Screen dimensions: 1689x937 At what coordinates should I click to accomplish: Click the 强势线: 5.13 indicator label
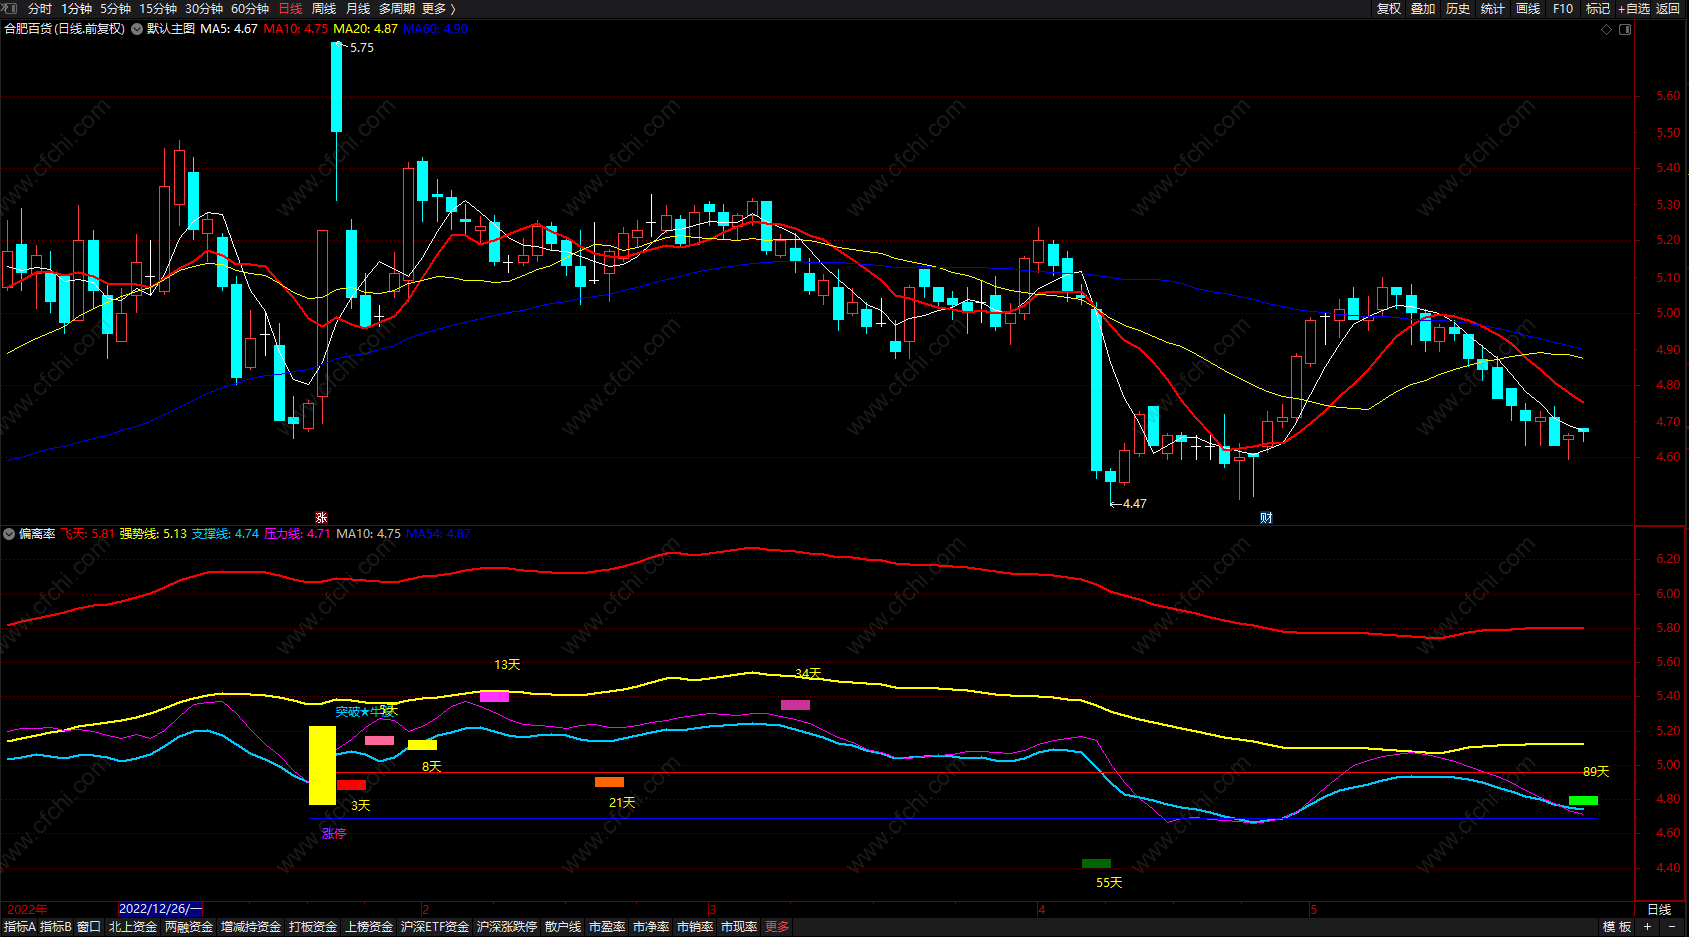(153, 534)
